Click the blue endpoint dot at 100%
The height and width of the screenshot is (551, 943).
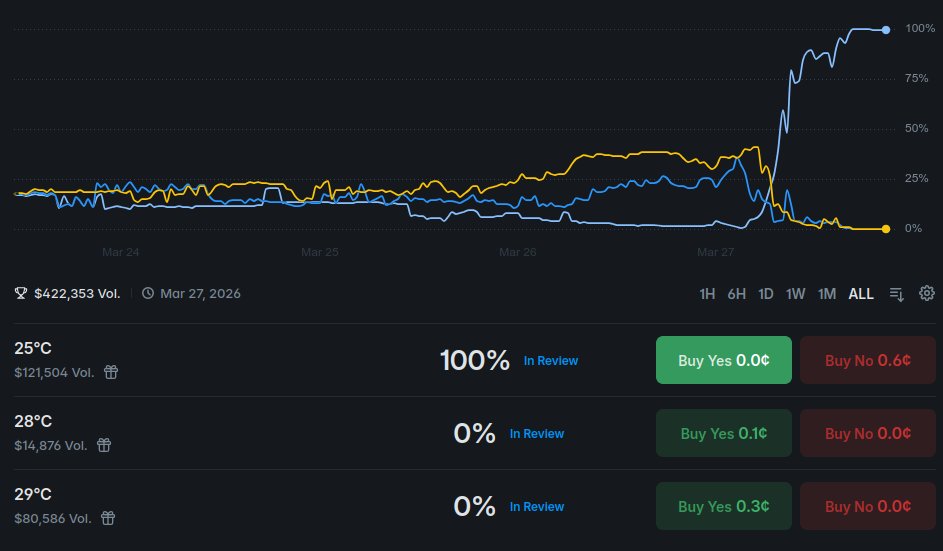tap(886, 30)
